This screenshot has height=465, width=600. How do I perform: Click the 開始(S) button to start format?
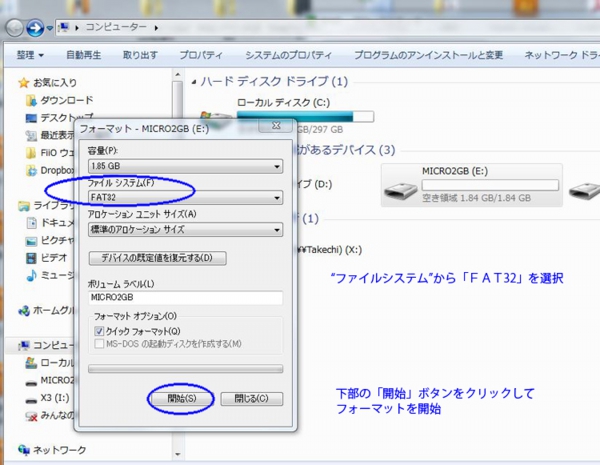[182, 398]
